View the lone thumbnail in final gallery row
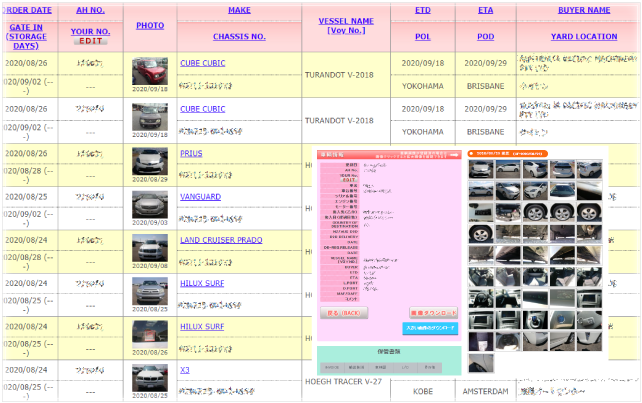Image resolution: width=642 pixels, height=403 pixels. pos(481,363)
